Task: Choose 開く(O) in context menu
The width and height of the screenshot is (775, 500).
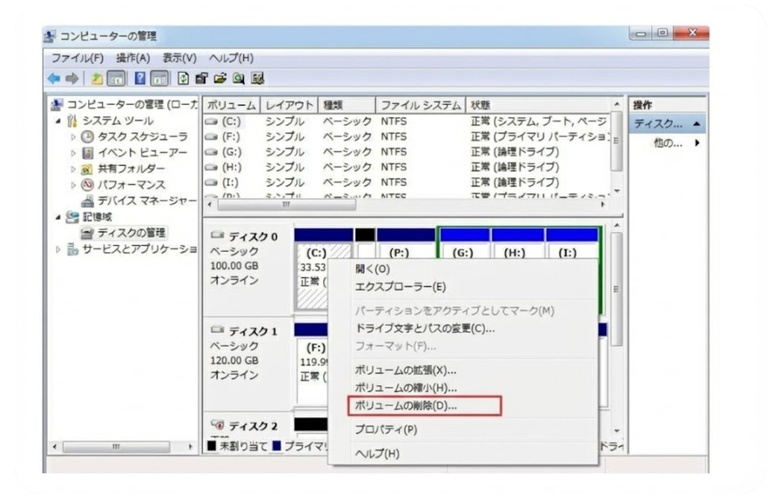Action: pyautogui.click(x=464, y=269)
